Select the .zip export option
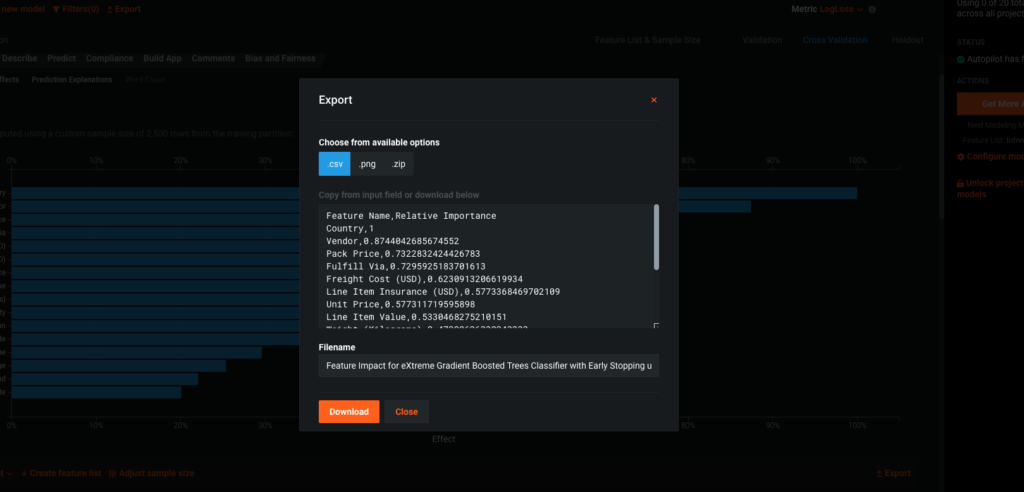This screenshot has height=492, width=1024. point(398,164)
